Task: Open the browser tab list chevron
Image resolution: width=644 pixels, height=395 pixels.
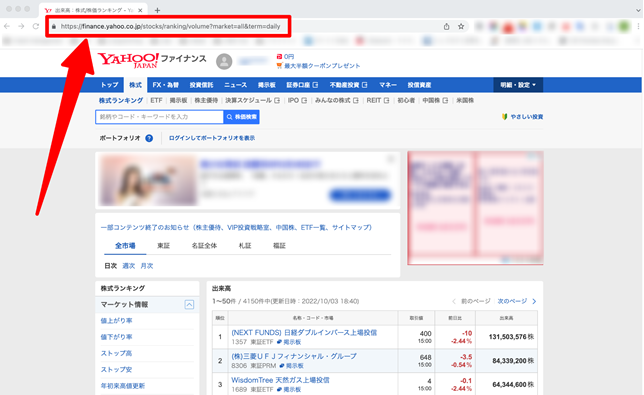Action: (x=638, y=10)
